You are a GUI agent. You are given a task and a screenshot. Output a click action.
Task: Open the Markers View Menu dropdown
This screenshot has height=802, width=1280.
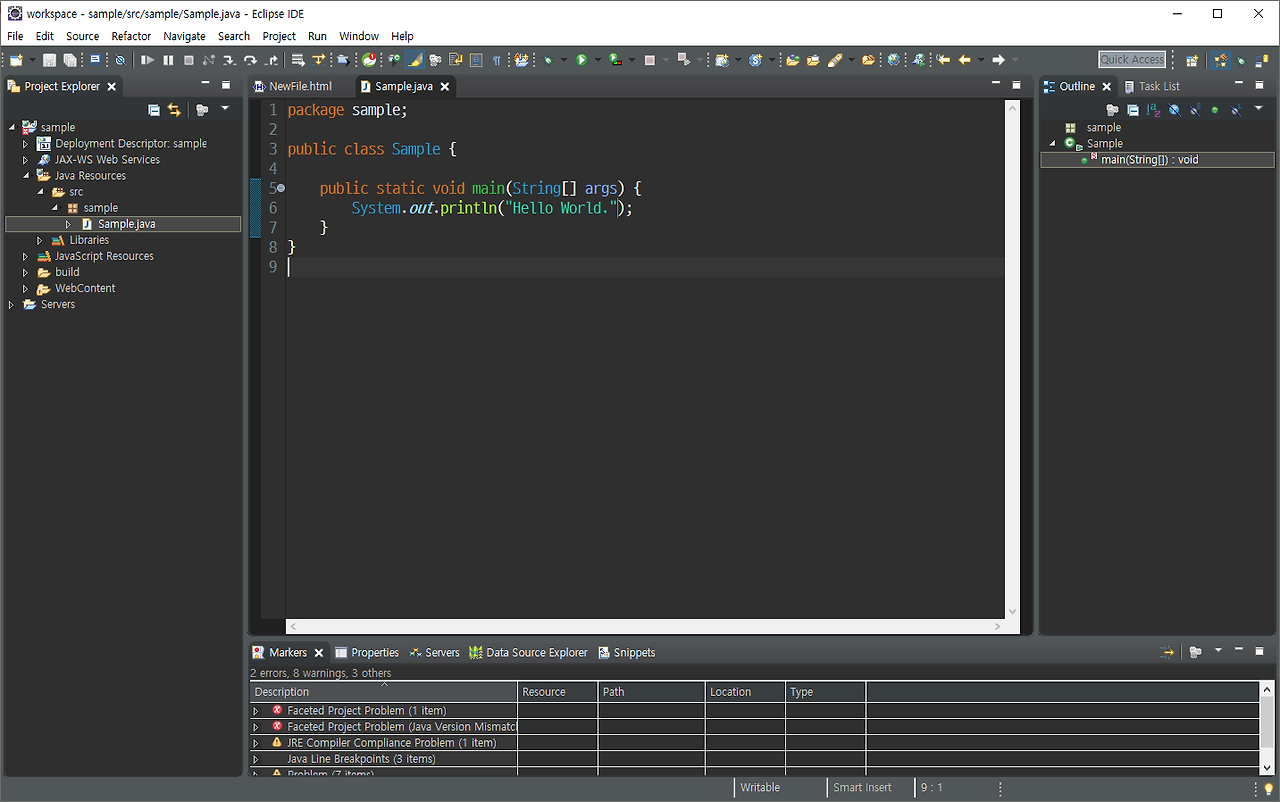1217,651
